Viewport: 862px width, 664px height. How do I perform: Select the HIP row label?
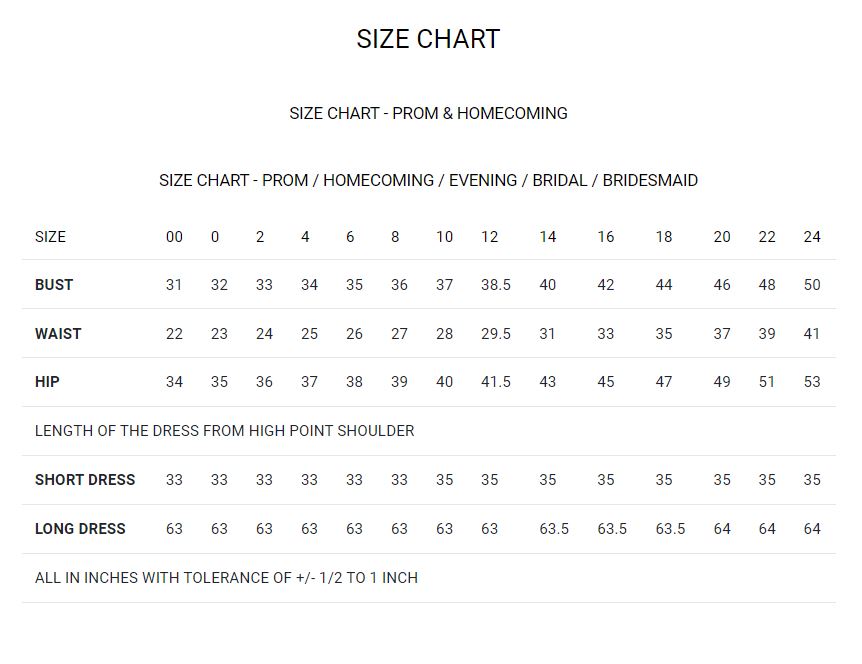pyautogui.click(x=47, y=382)
